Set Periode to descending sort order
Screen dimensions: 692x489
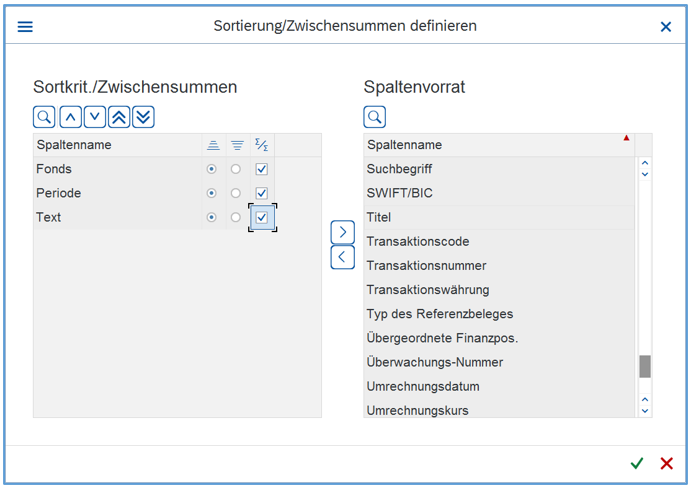point(236,193)
